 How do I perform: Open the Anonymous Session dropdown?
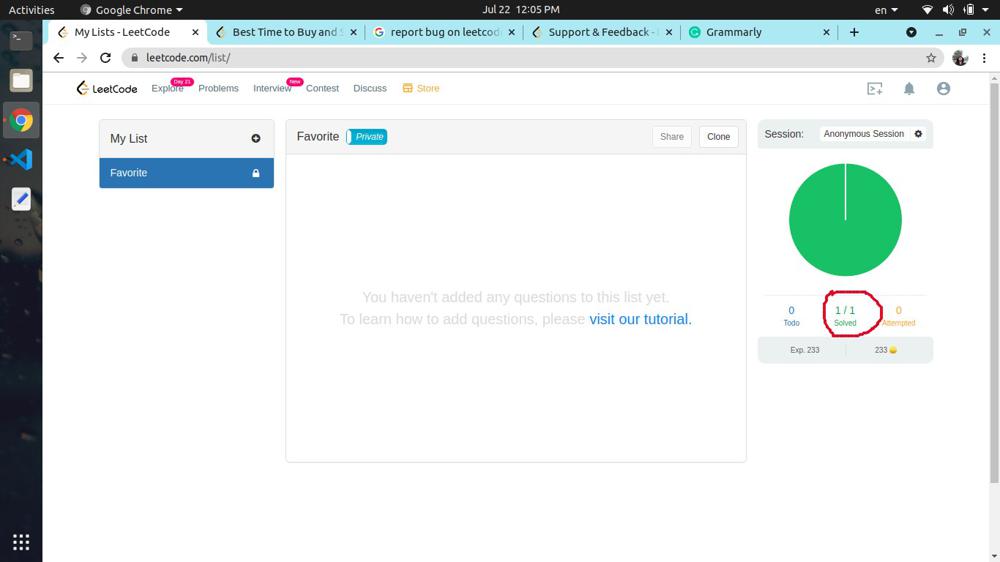863,134
